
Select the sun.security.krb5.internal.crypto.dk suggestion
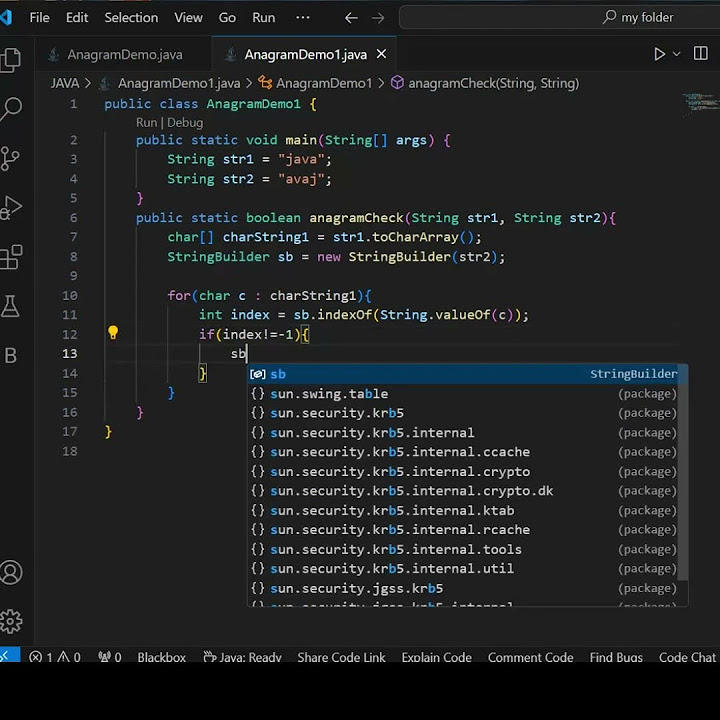[x=464, y=491]
